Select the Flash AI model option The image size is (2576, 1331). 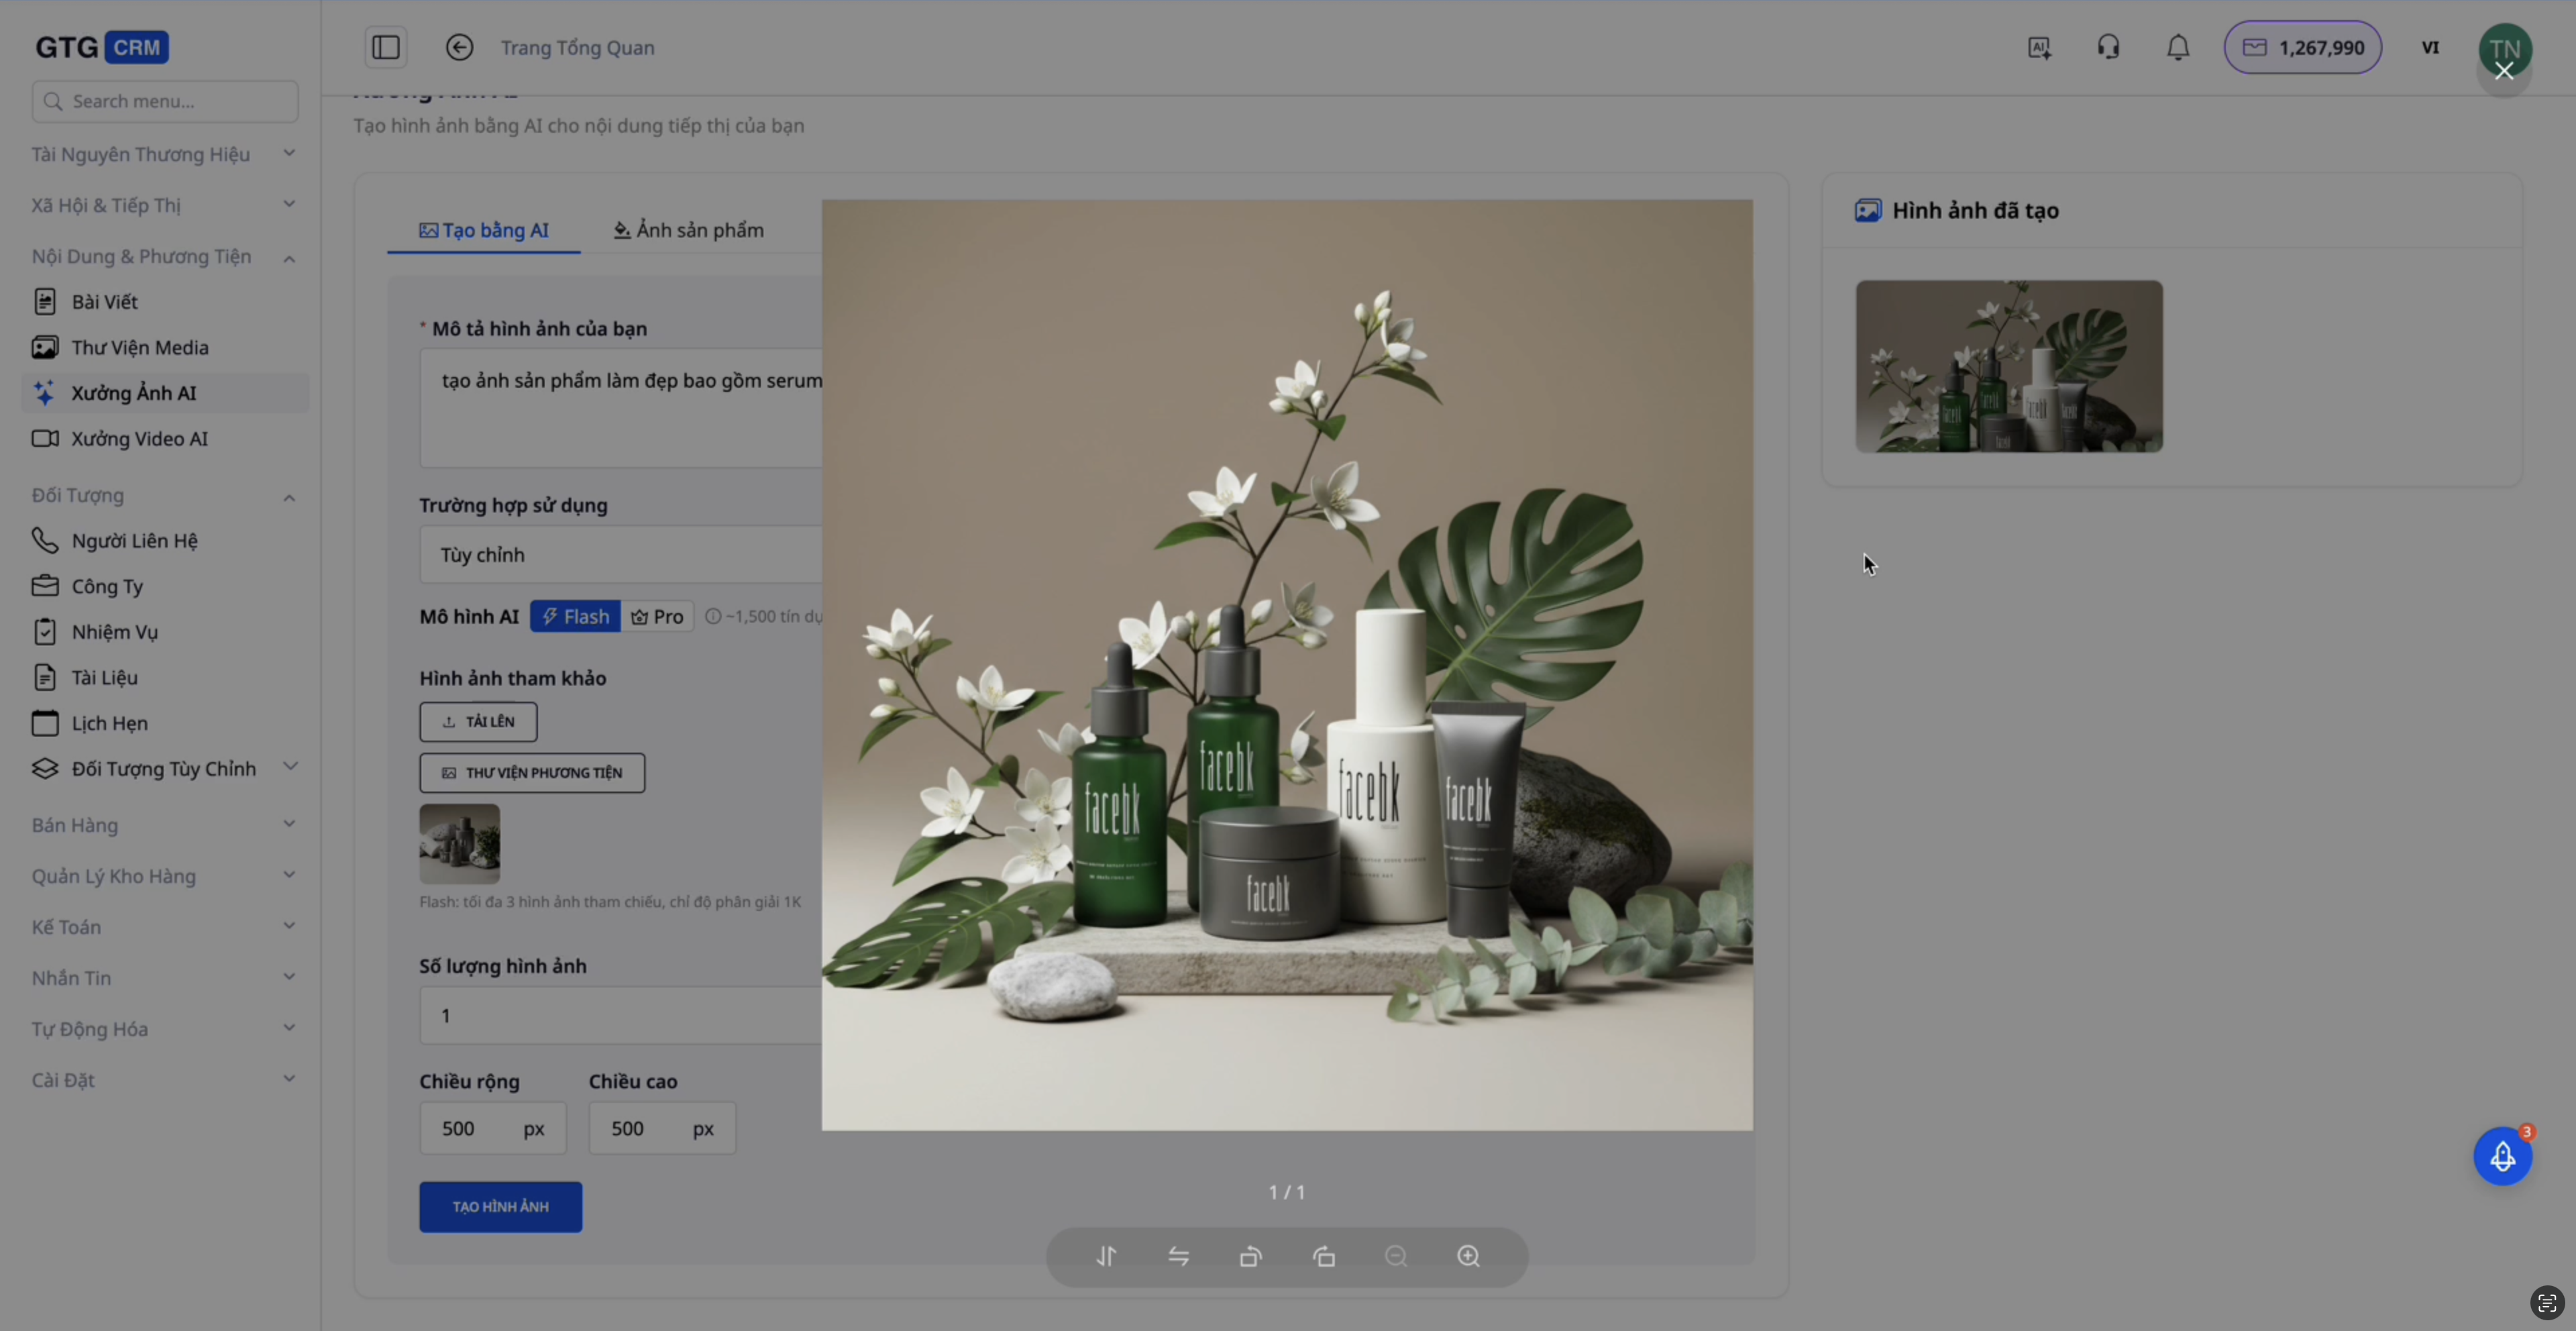point(575,616)
